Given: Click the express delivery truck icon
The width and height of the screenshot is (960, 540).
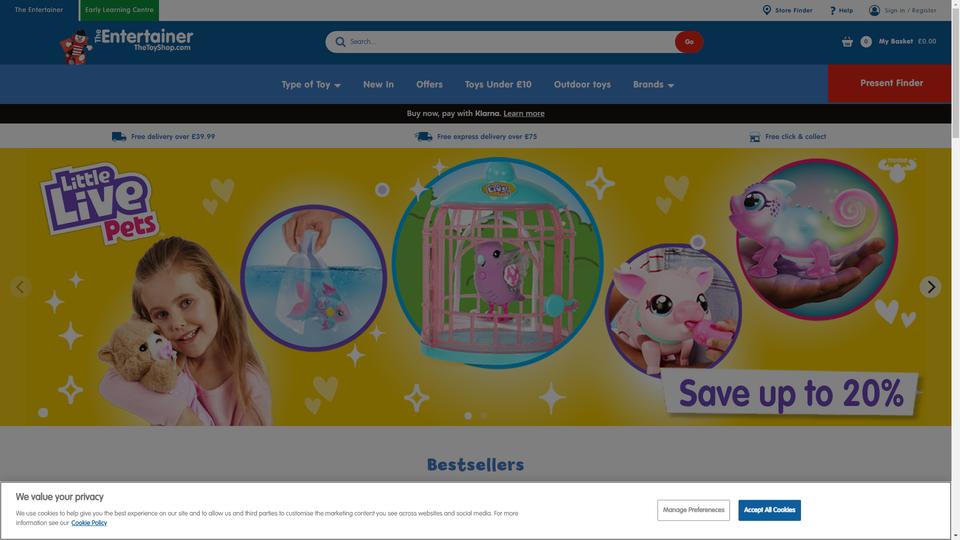Looking at the screenshot, I should click(x=424, y=137).
